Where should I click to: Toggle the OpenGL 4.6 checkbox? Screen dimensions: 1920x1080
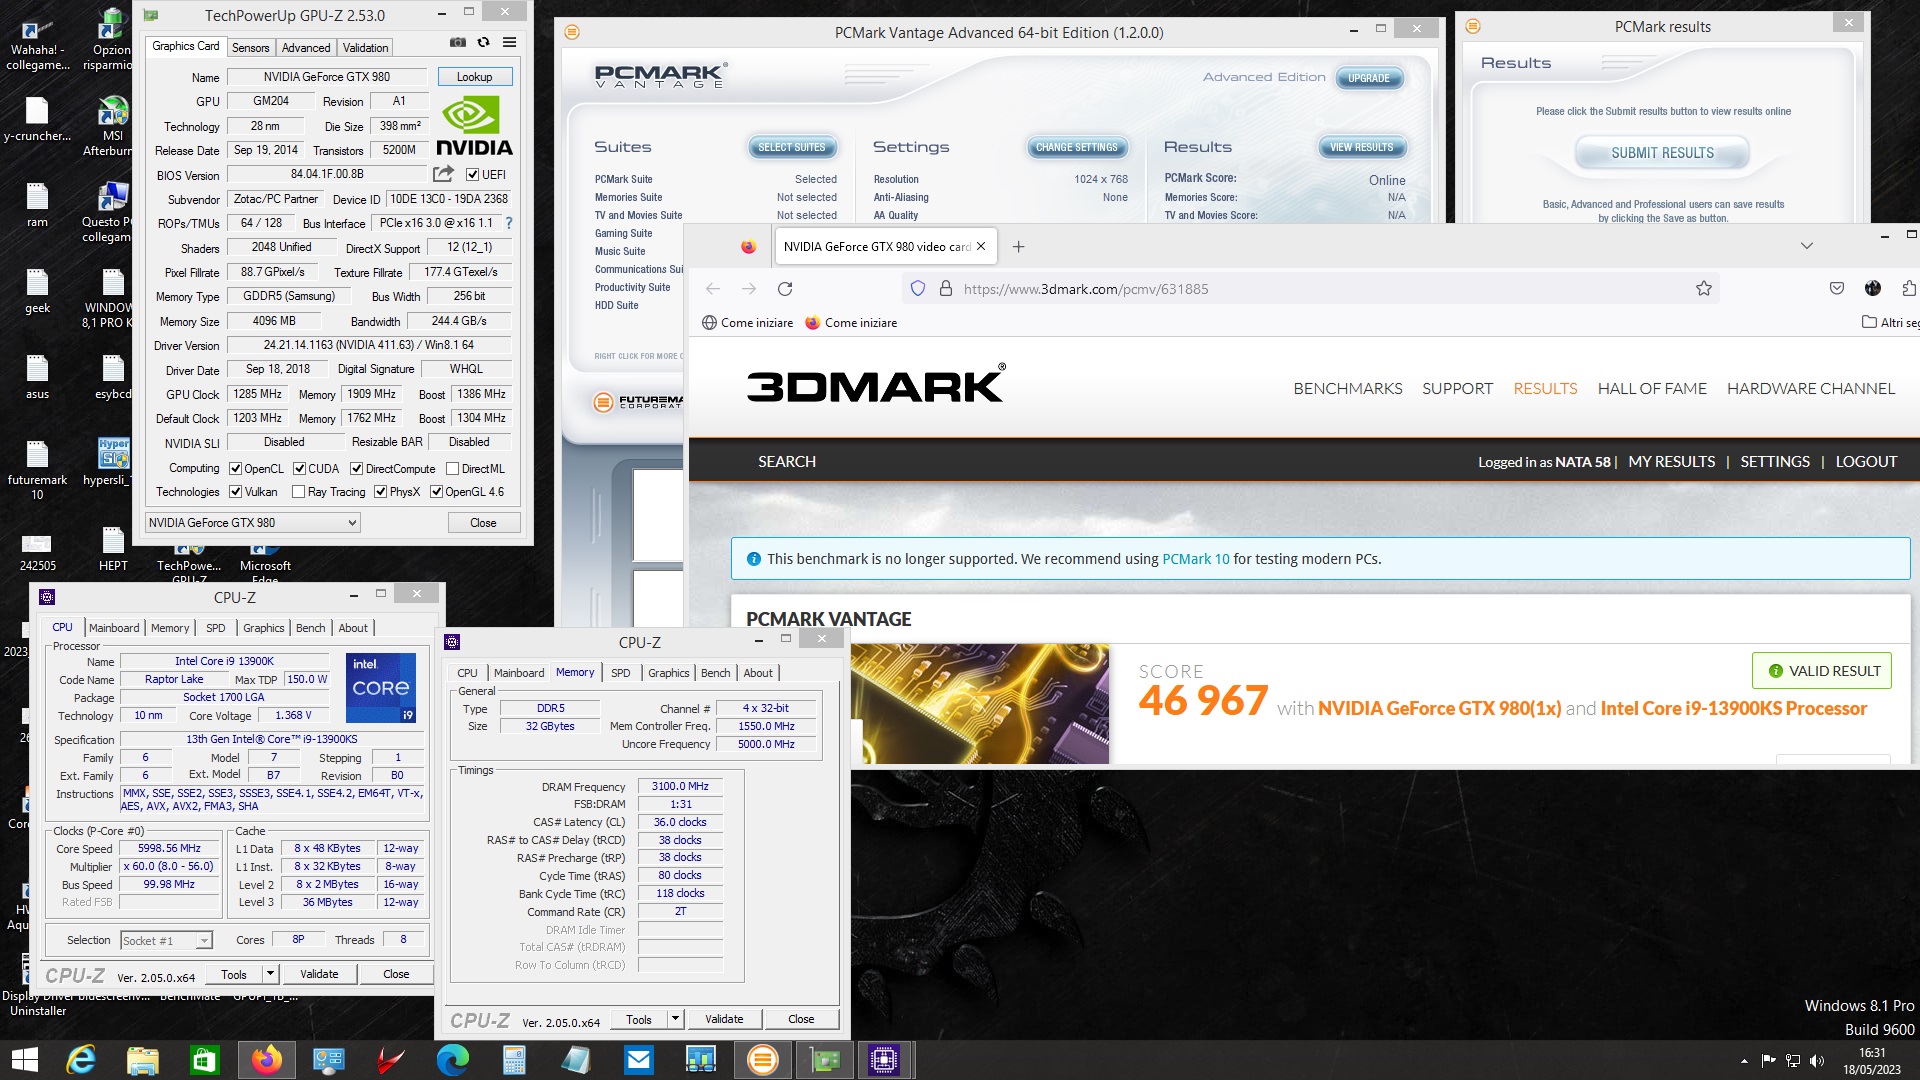coord(437,492)
